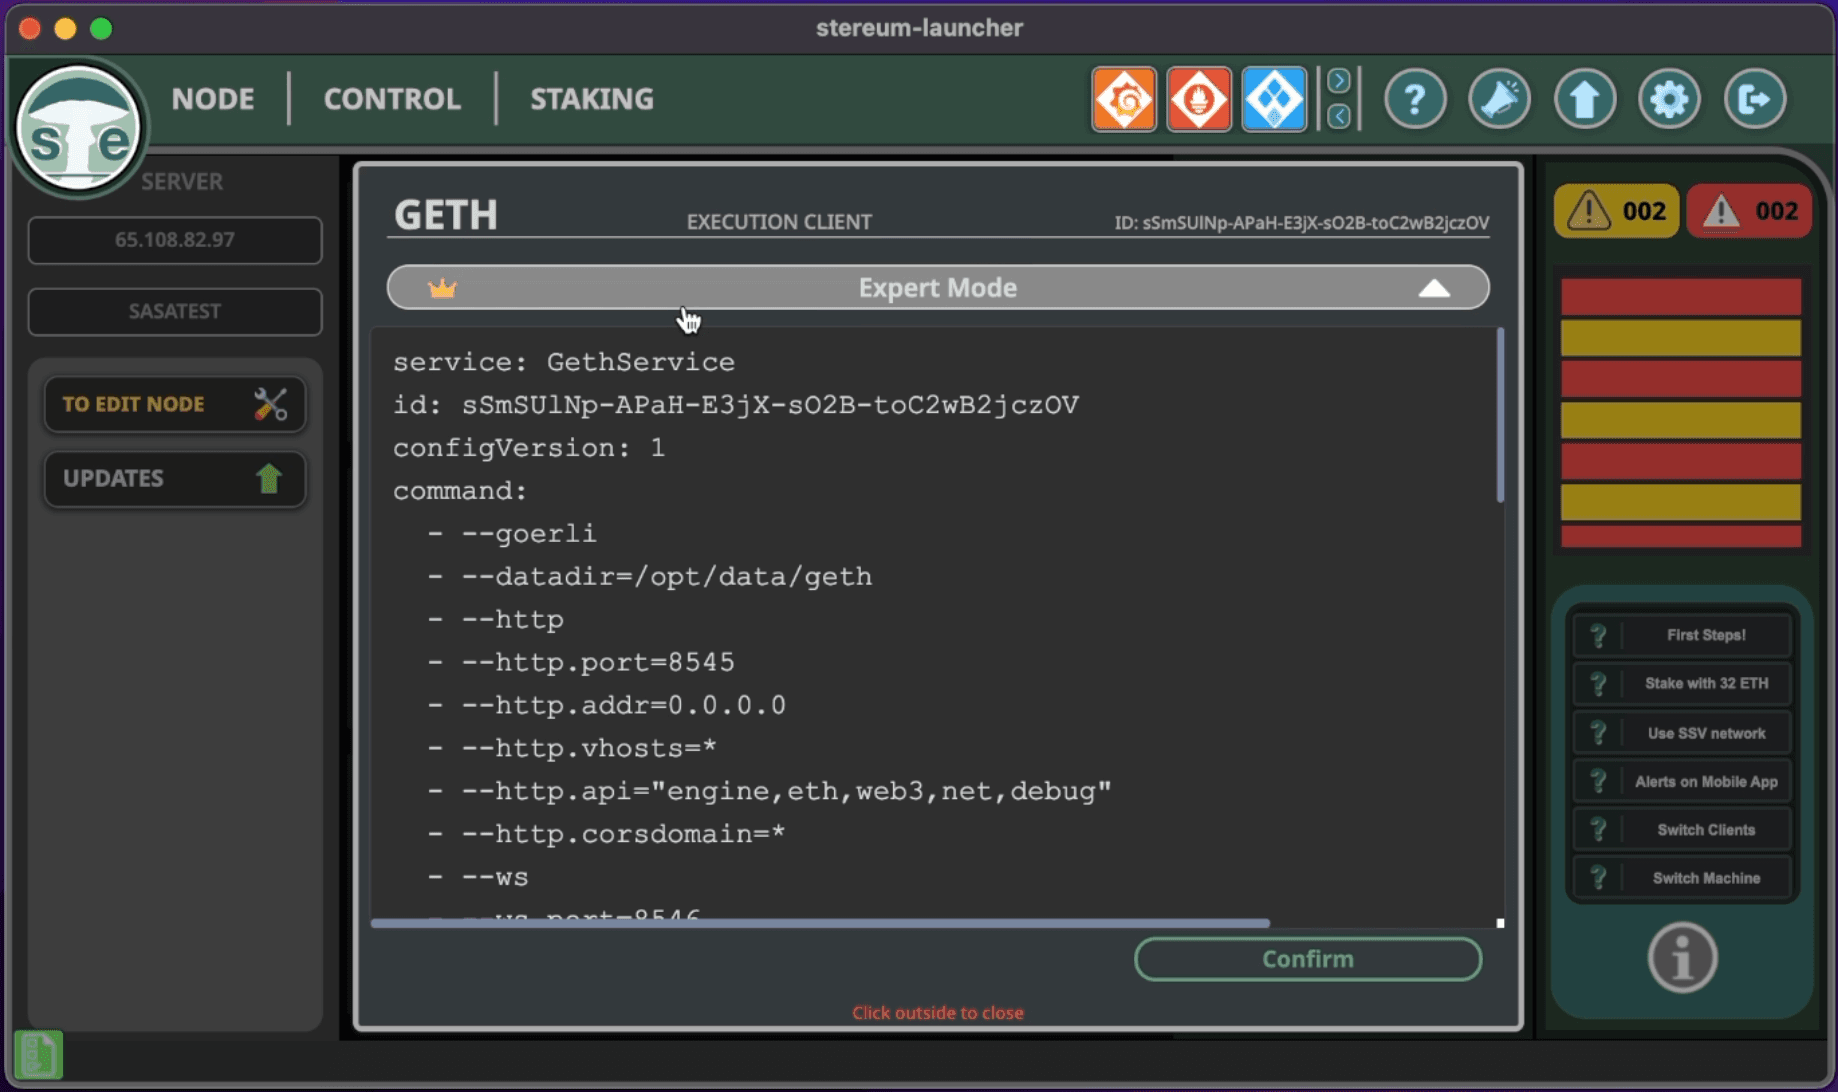The image size is (1838, 1092).
Task: Click the macOS green zoom button
Action: click(x=101, y=28)
